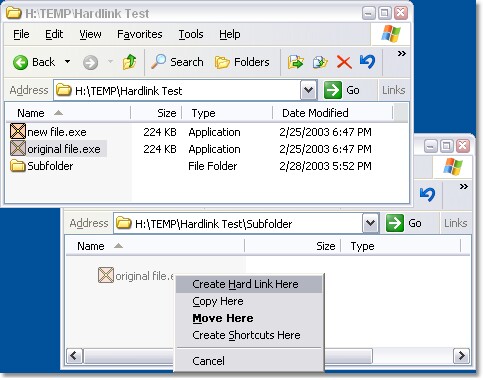Sort by the Size column in the Hardlink Test window
Image resolution: width=483 pixels, height=380 pixels.
pyautogui.click(x=156, y=113)
